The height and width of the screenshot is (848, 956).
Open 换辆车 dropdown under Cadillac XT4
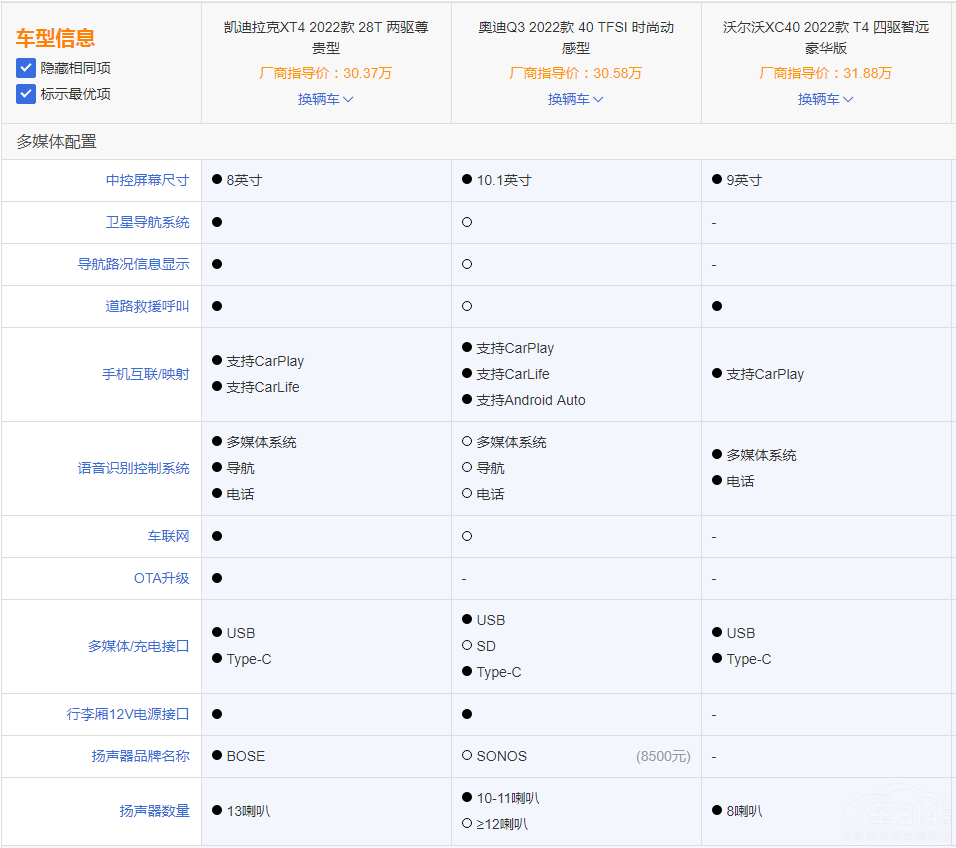click(x=326, y=99)
